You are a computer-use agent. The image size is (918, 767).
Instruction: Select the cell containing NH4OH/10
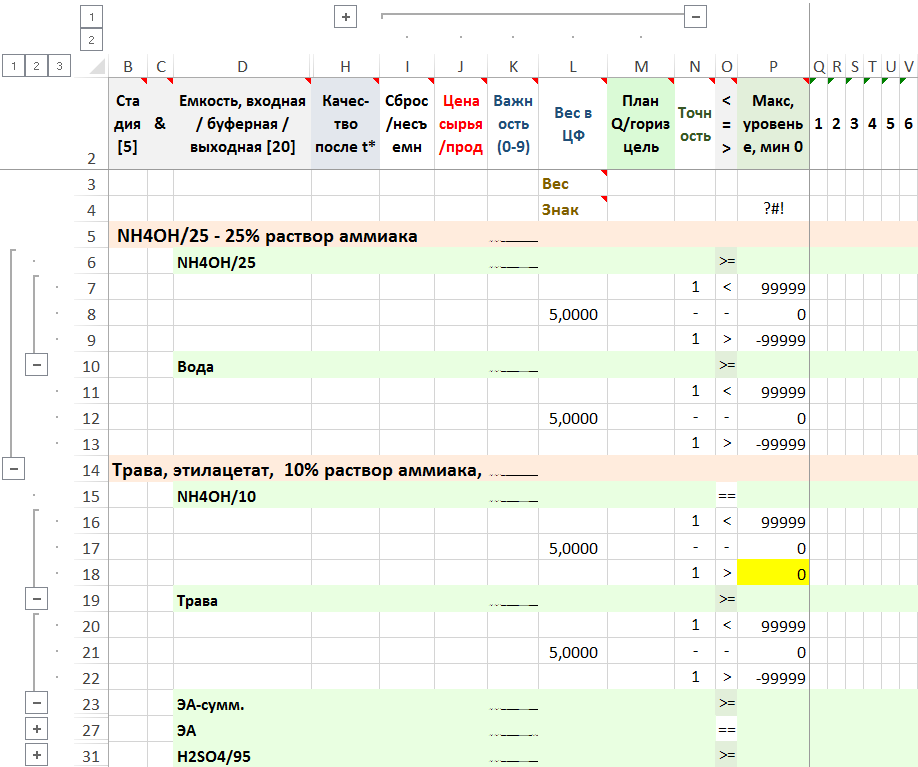point(242,496)
